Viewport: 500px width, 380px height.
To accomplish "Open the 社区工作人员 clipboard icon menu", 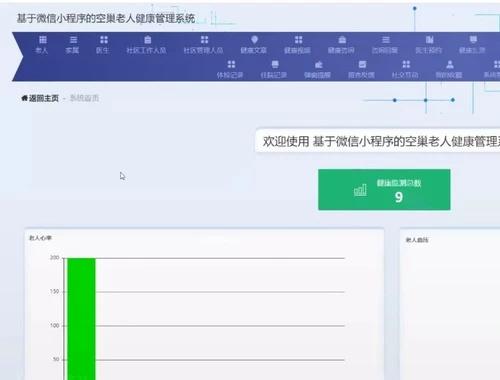I will [147, 40].
